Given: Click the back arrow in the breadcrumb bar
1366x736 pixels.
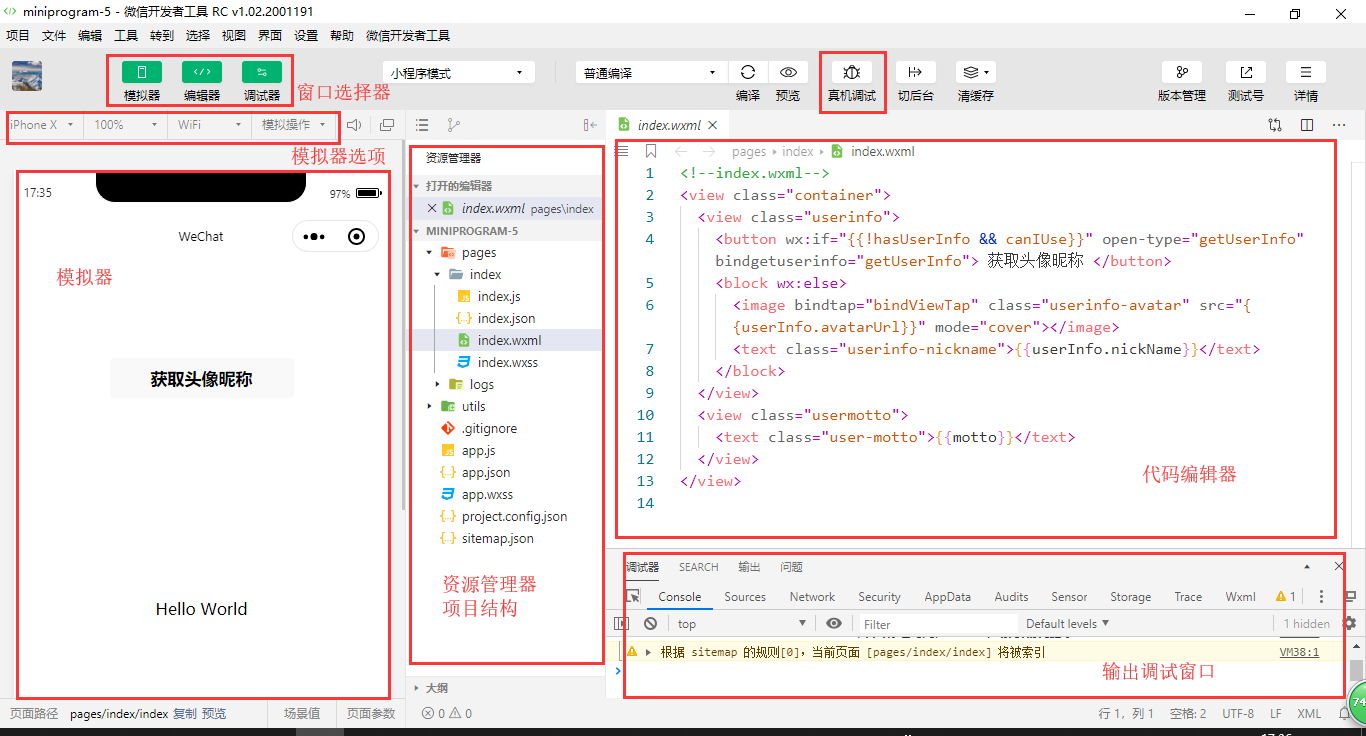Looking at the screenshot, I should tap(680, 151).
